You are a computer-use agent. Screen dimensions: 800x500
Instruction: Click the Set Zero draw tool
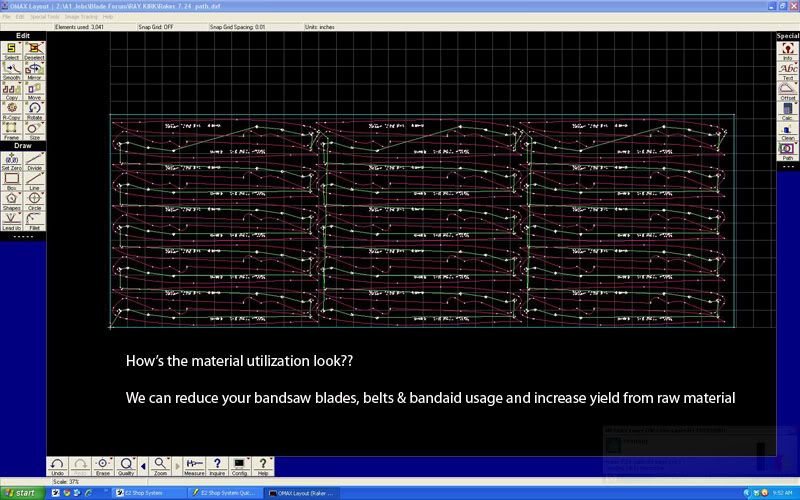click(11, 161)
